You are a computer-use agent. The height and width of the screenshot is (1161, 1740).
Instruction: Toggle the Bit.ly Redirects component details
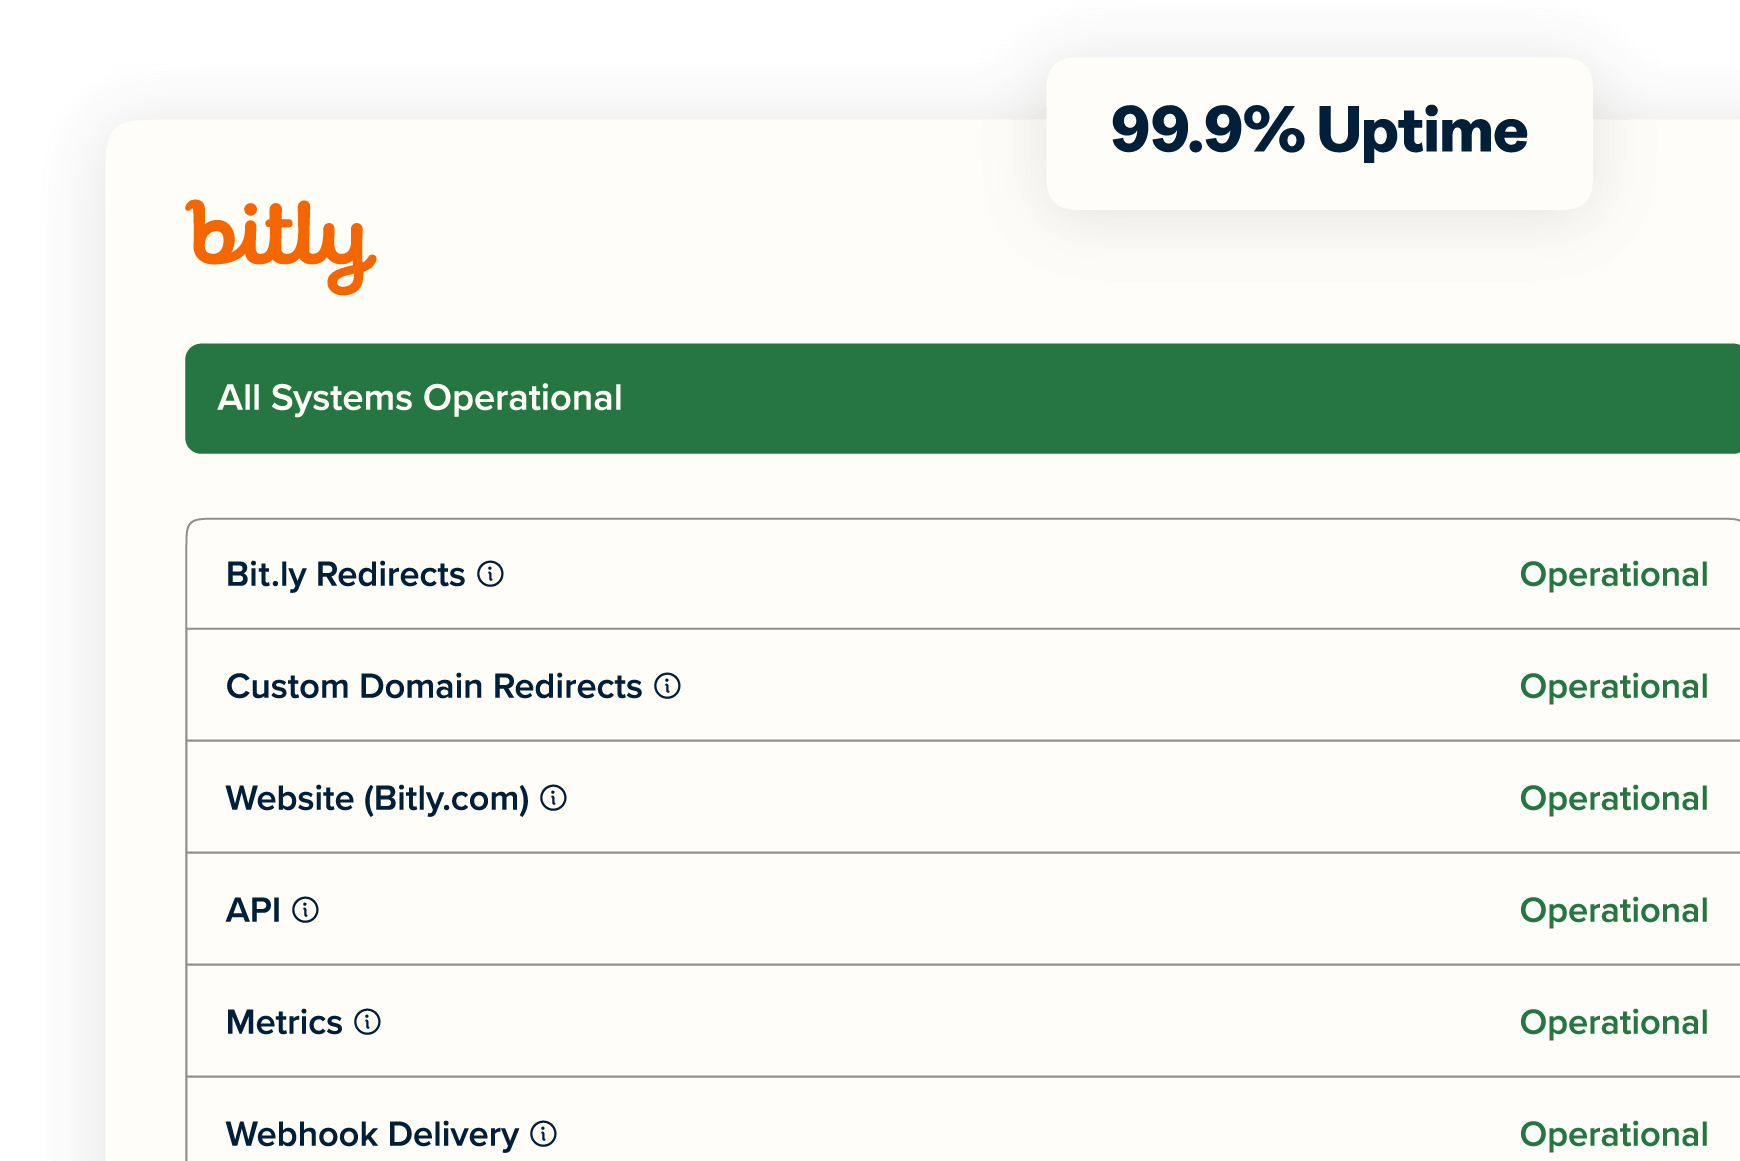[345, 574]
